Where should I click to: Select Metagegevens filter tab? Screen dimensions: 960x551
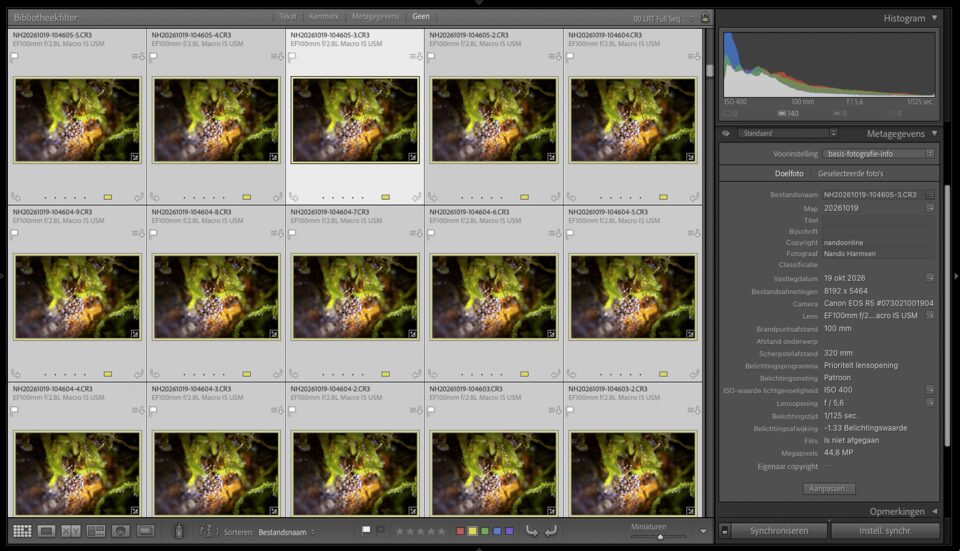pos(375,17)
